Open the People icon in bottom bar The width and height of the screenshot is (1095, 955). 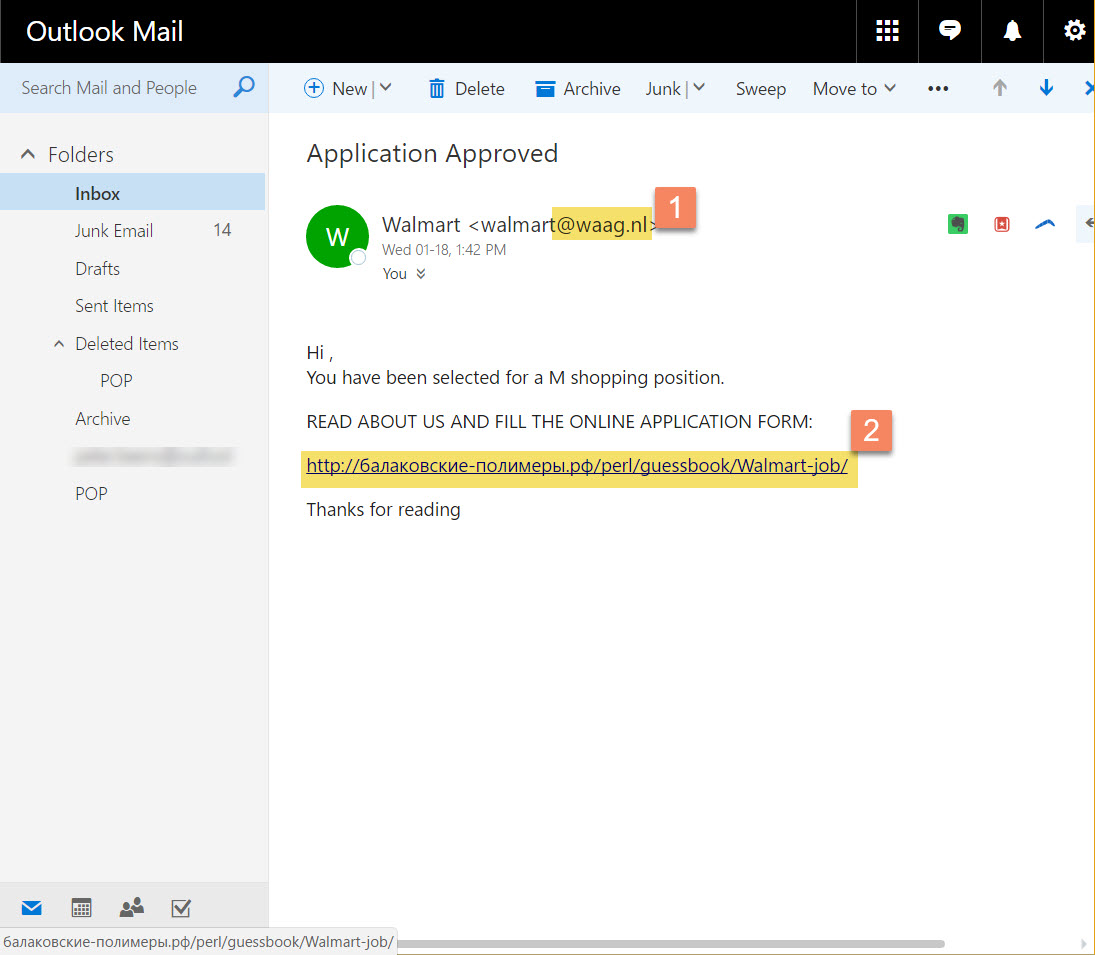(131, 908)
